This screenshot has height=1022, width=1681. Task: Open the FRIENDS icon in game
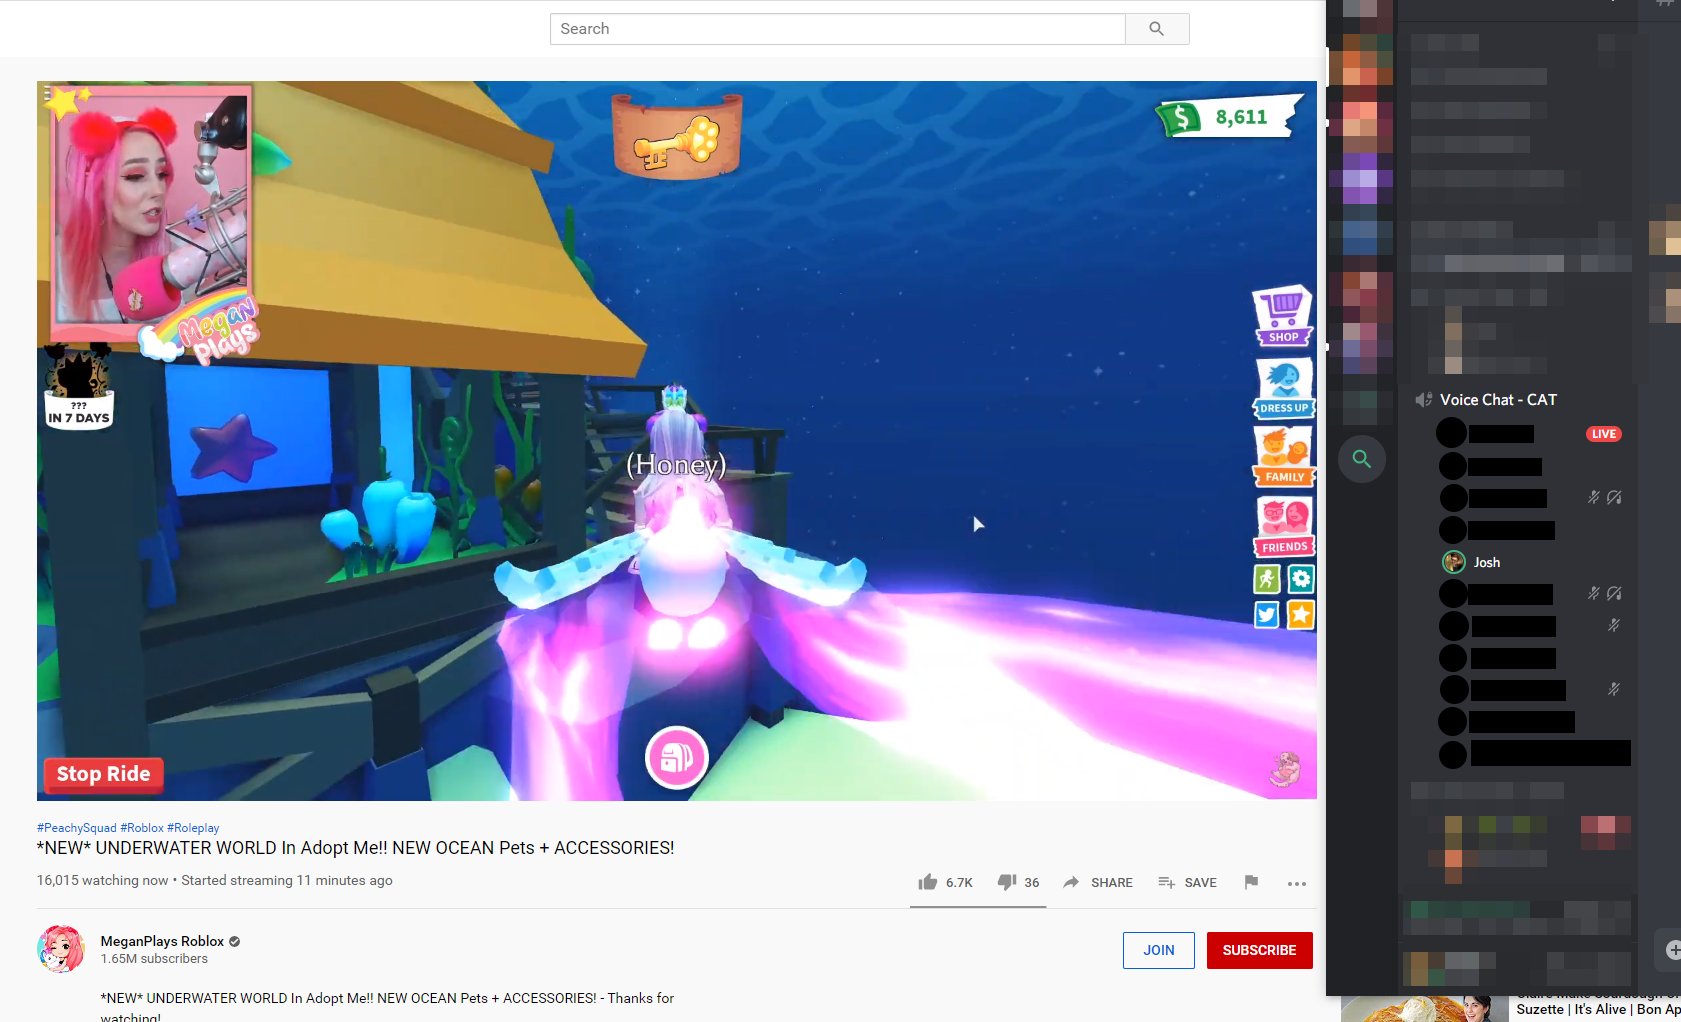pos(1284,527)
